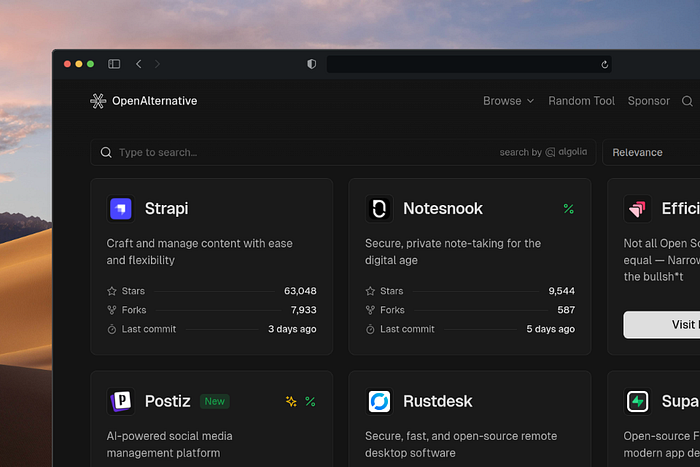Open the Algolia search-by link
This screenshot has width=700, height=467.
pyautogui.click(x=543, y=152)
